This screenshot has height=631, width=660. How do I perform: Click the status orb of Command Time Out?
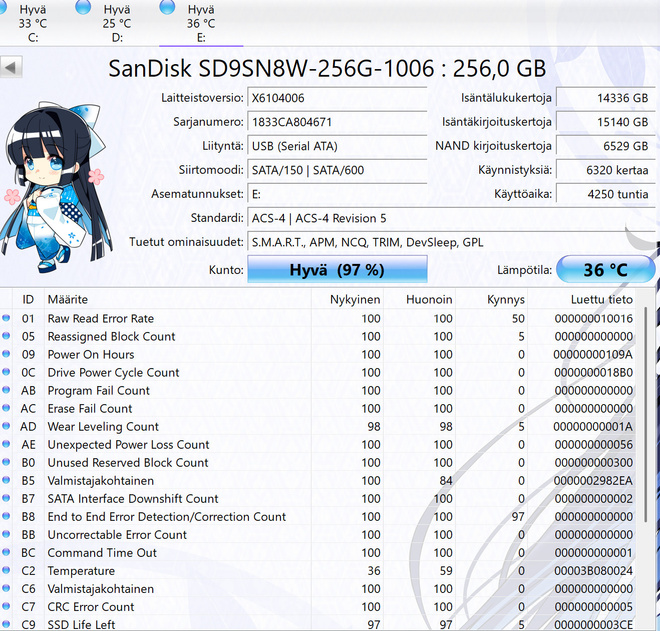(6, 552)
